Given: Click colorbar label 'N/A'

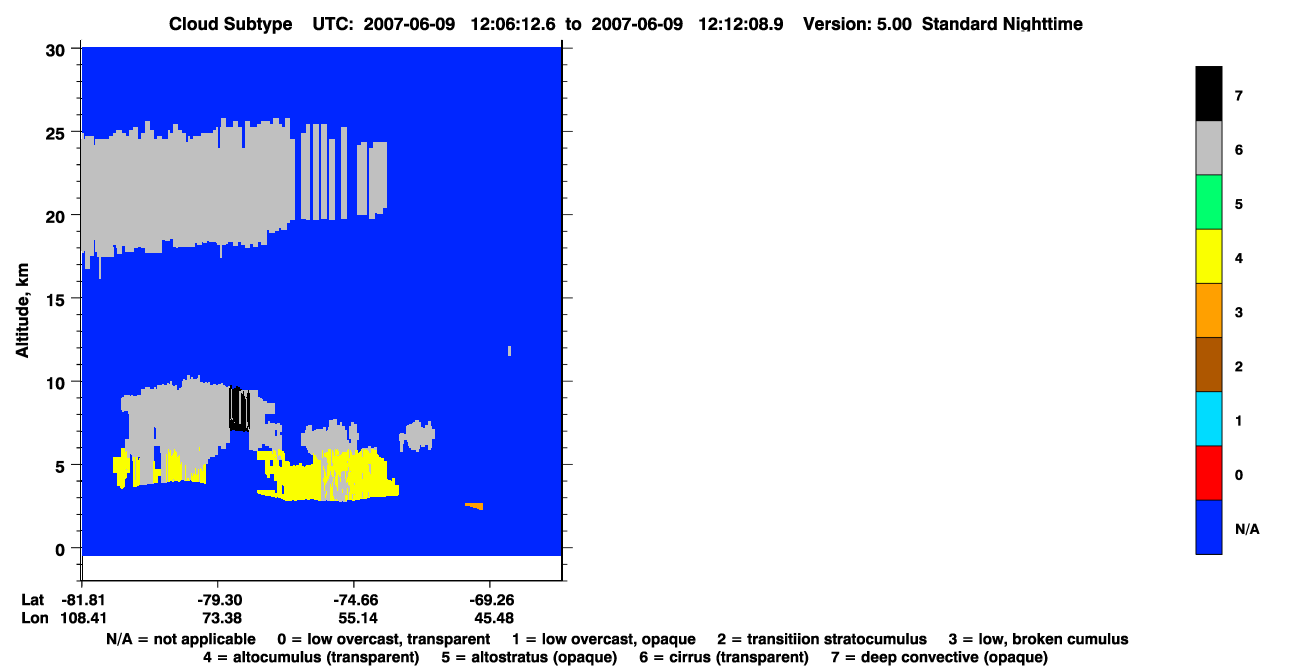Looking at the screenshot, I should click(1247, 528).
